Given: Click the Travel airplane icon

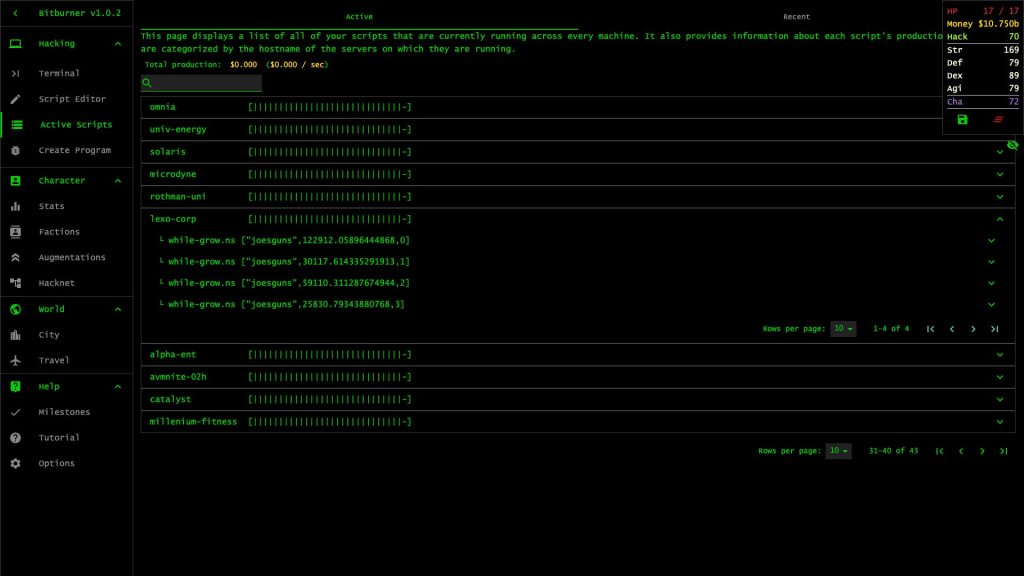Looking at the screenshot, I should (15, 360).
